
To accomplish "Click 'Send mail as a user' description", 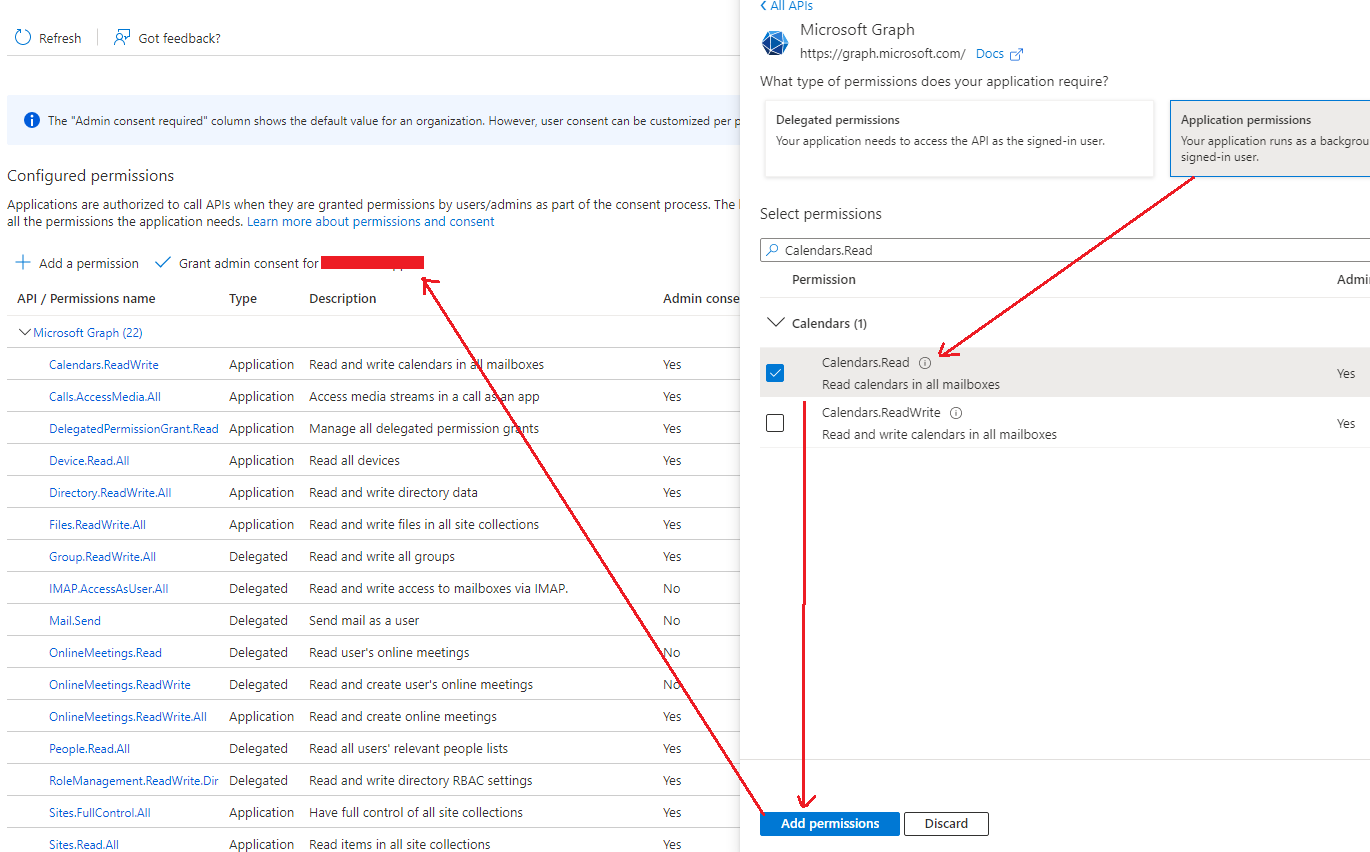I will tap(364, 621).
